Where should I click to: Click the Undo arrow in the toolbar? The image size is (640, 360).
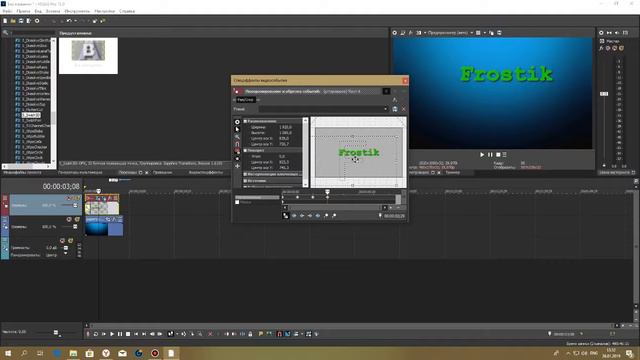(x=69, y=21)
